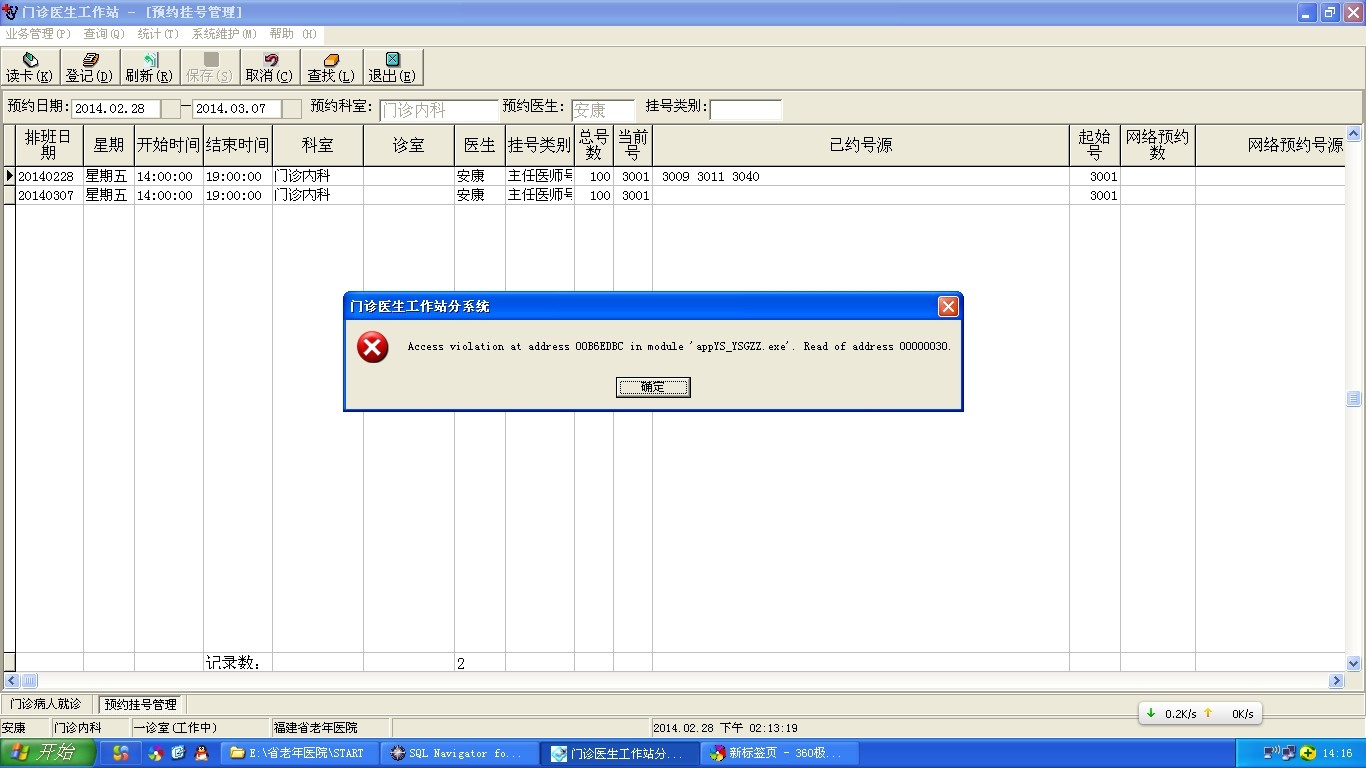The width and height of the screenshot is (1366, 768).
Task: Select the 20140228 schedule row date cell
Action: tap(49, 176)
